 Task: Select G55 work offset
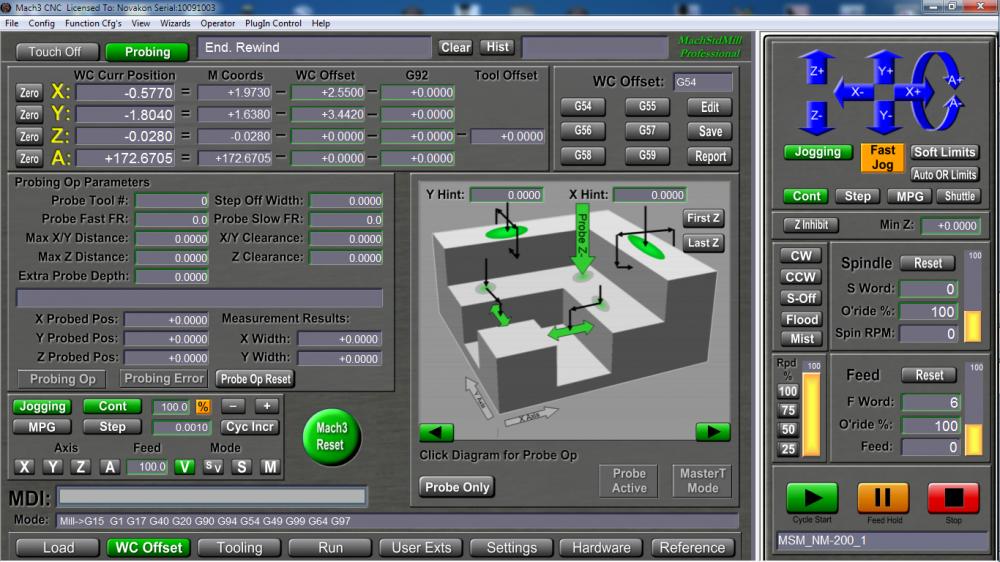[x=647, y=107]
